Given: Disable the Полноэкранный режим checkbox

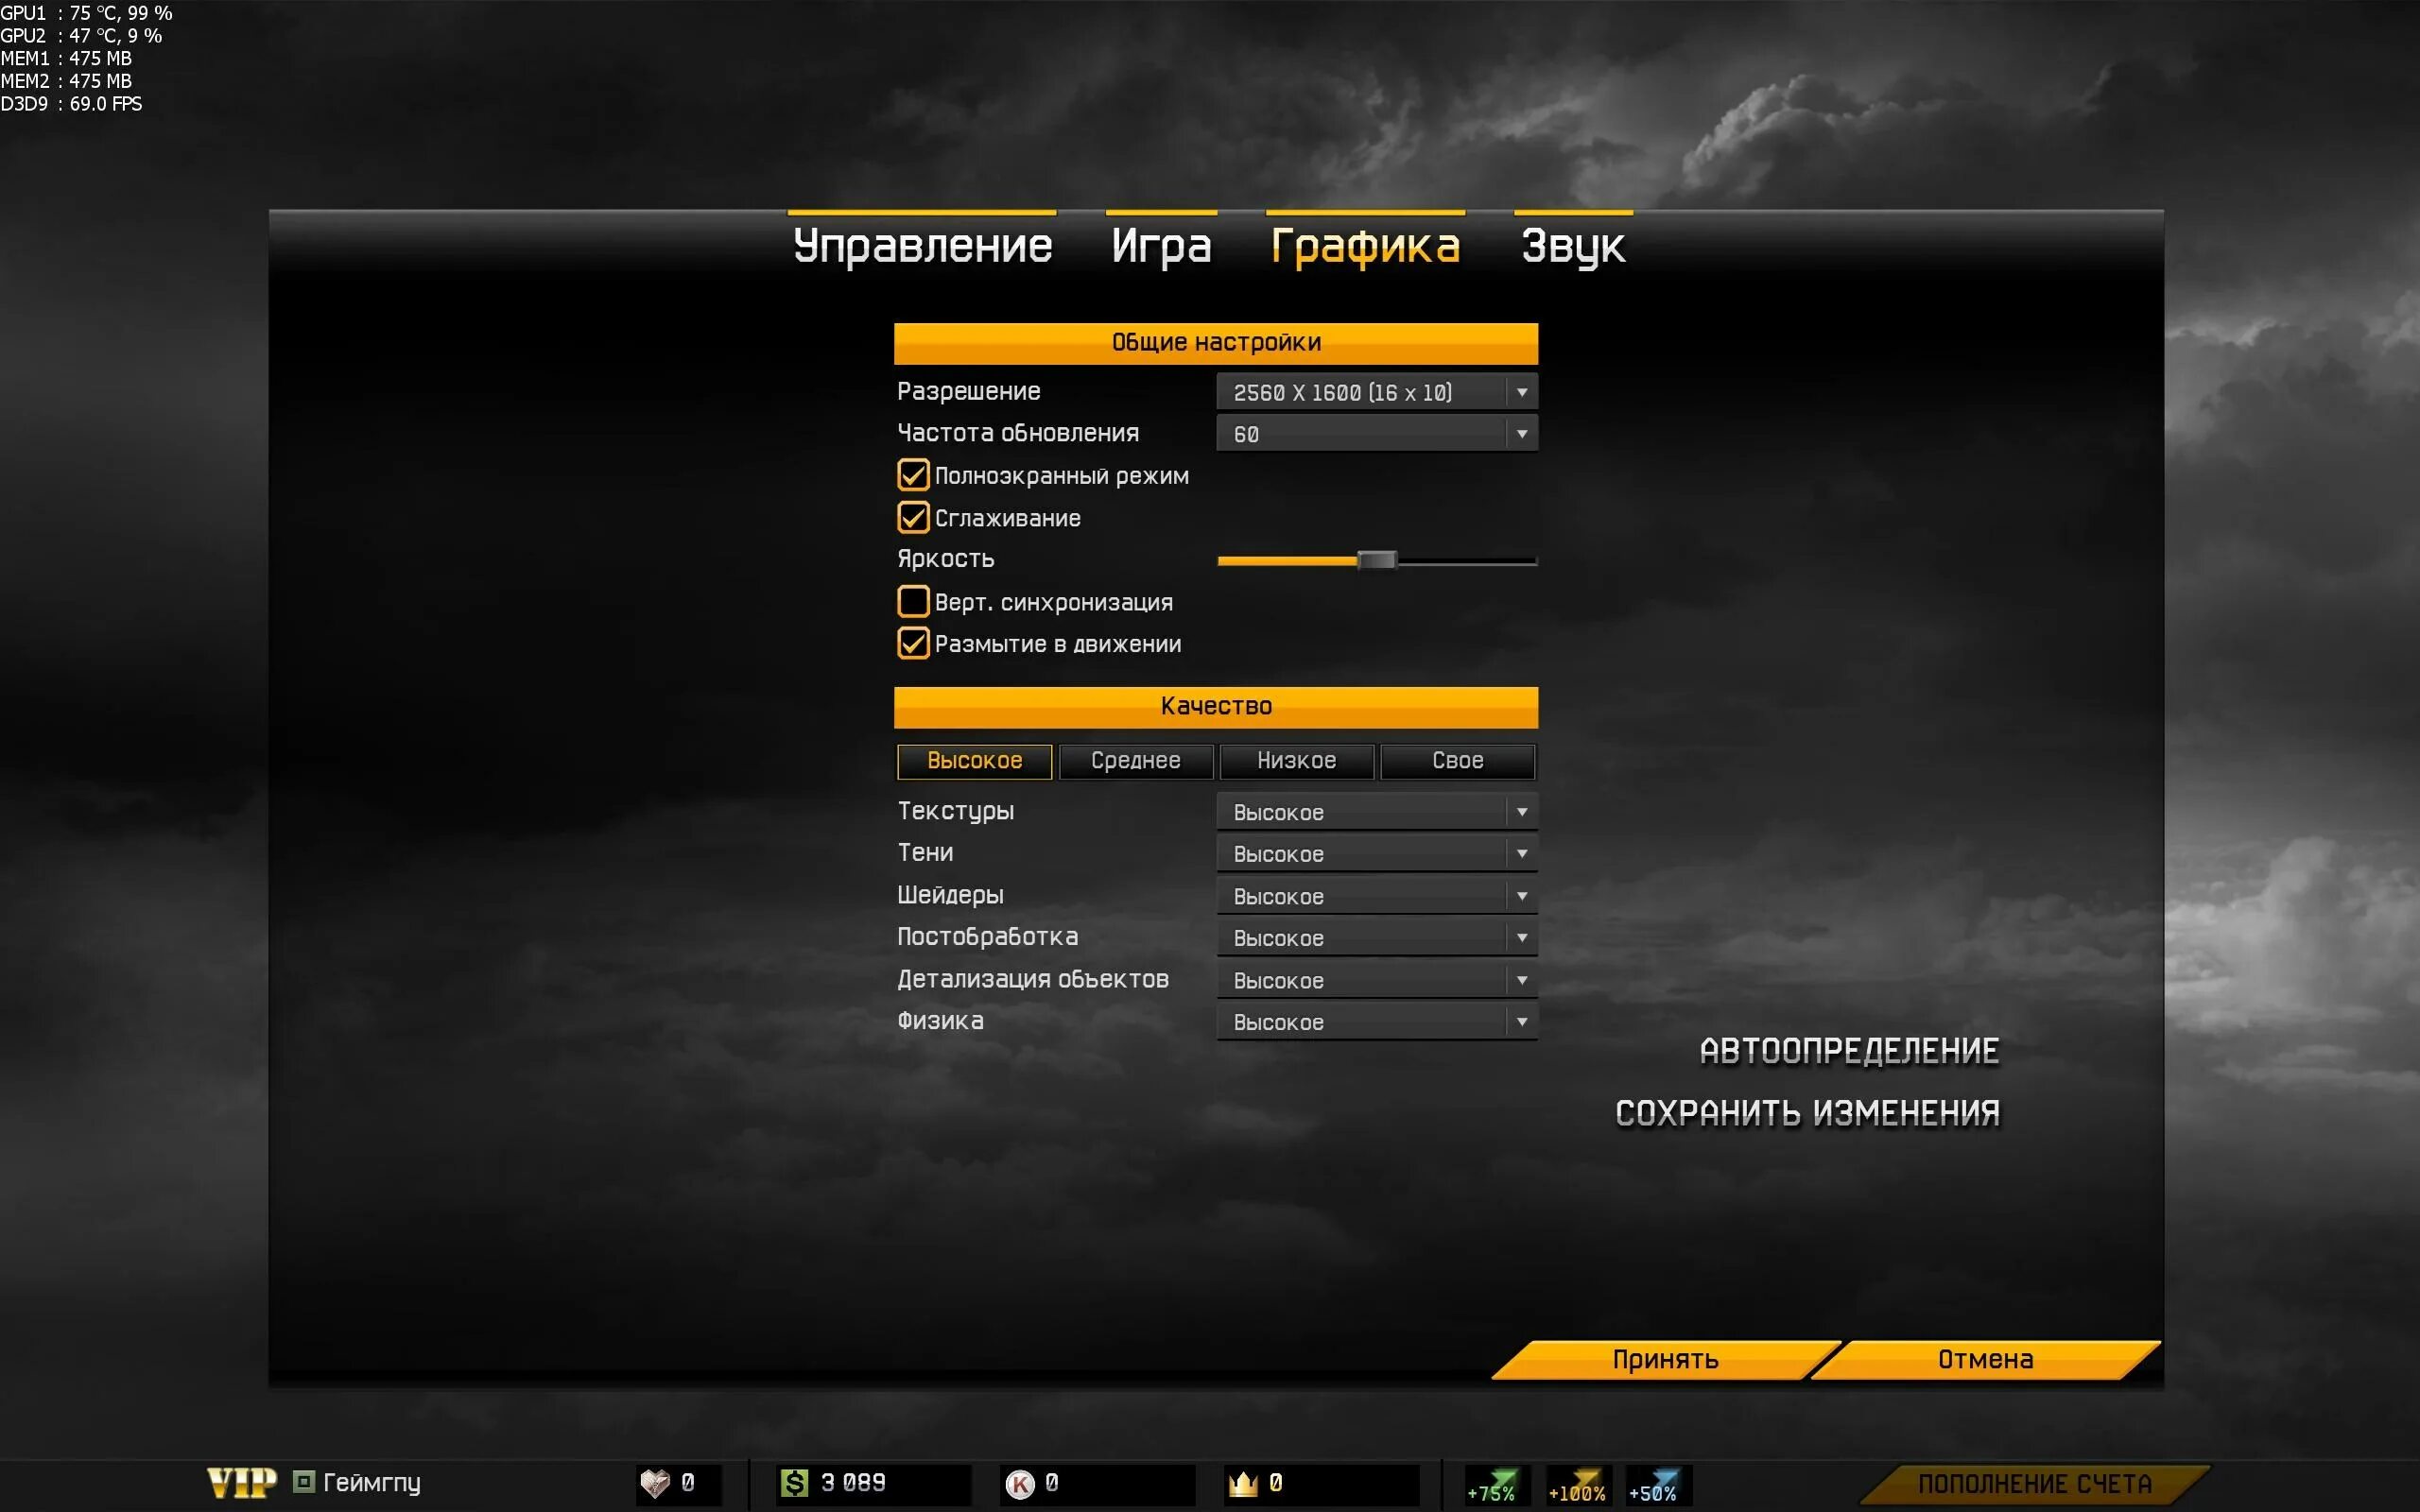Looking at the screenshot, I should tap(913, 475).
